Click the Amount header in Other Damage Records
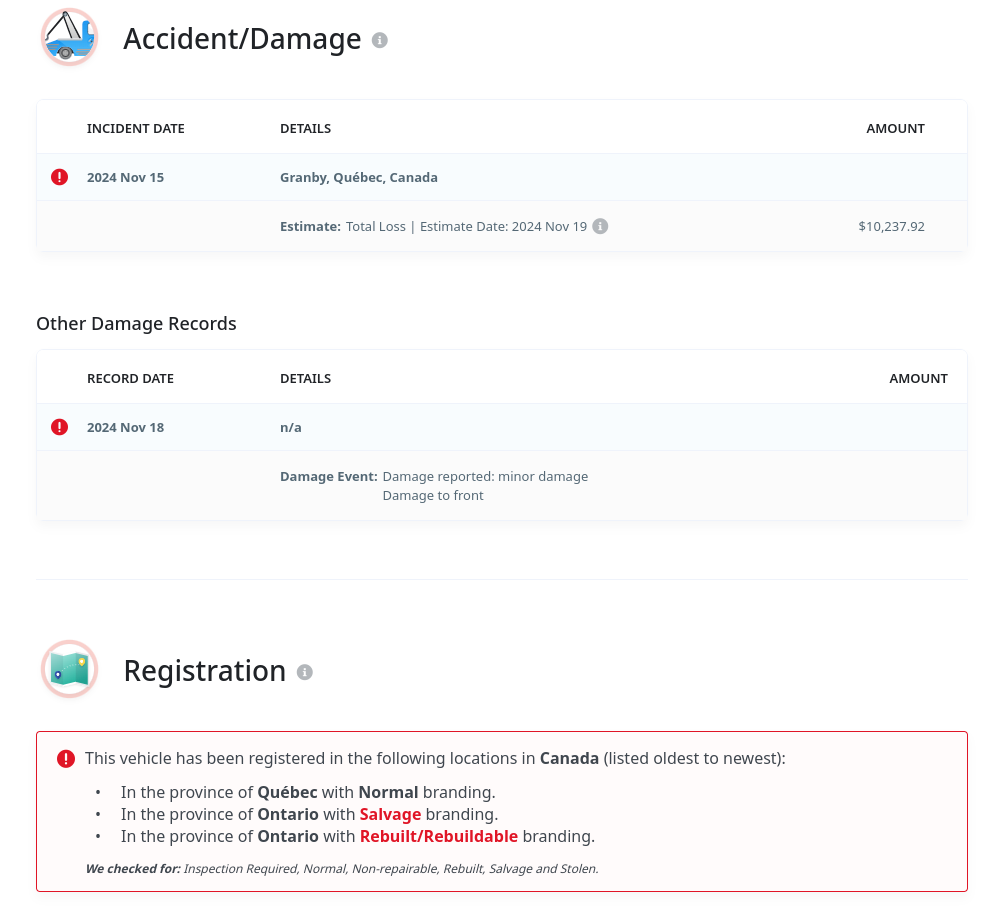The height and width of the screenshot is (919, 991). pos(918,378)
